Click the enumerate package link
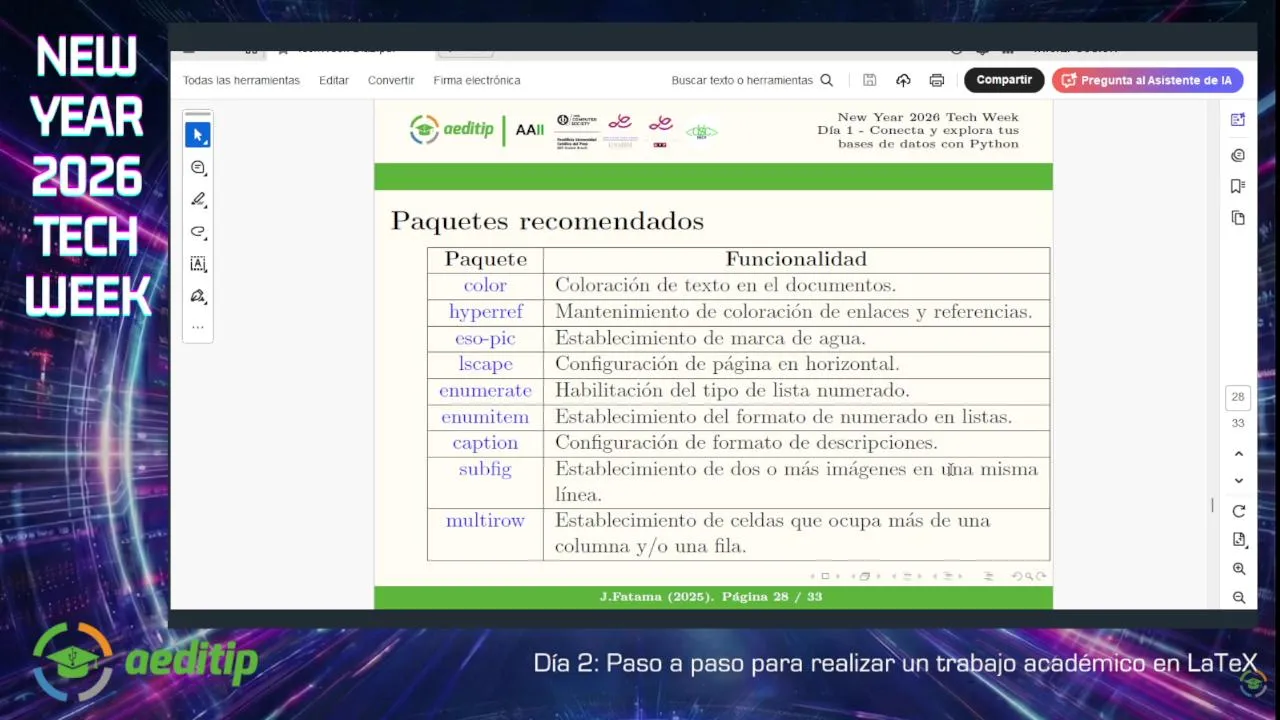1280x720 pixels. [485, 390]
